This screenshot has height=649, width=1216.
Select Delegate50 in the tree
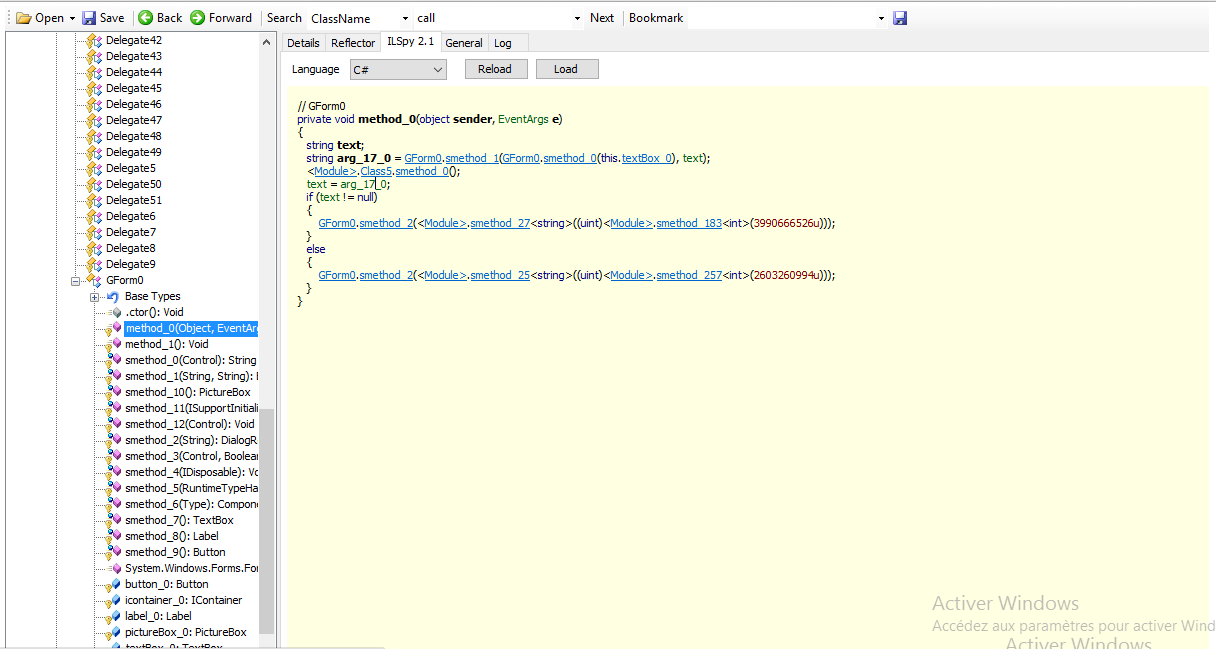[133, 184]
